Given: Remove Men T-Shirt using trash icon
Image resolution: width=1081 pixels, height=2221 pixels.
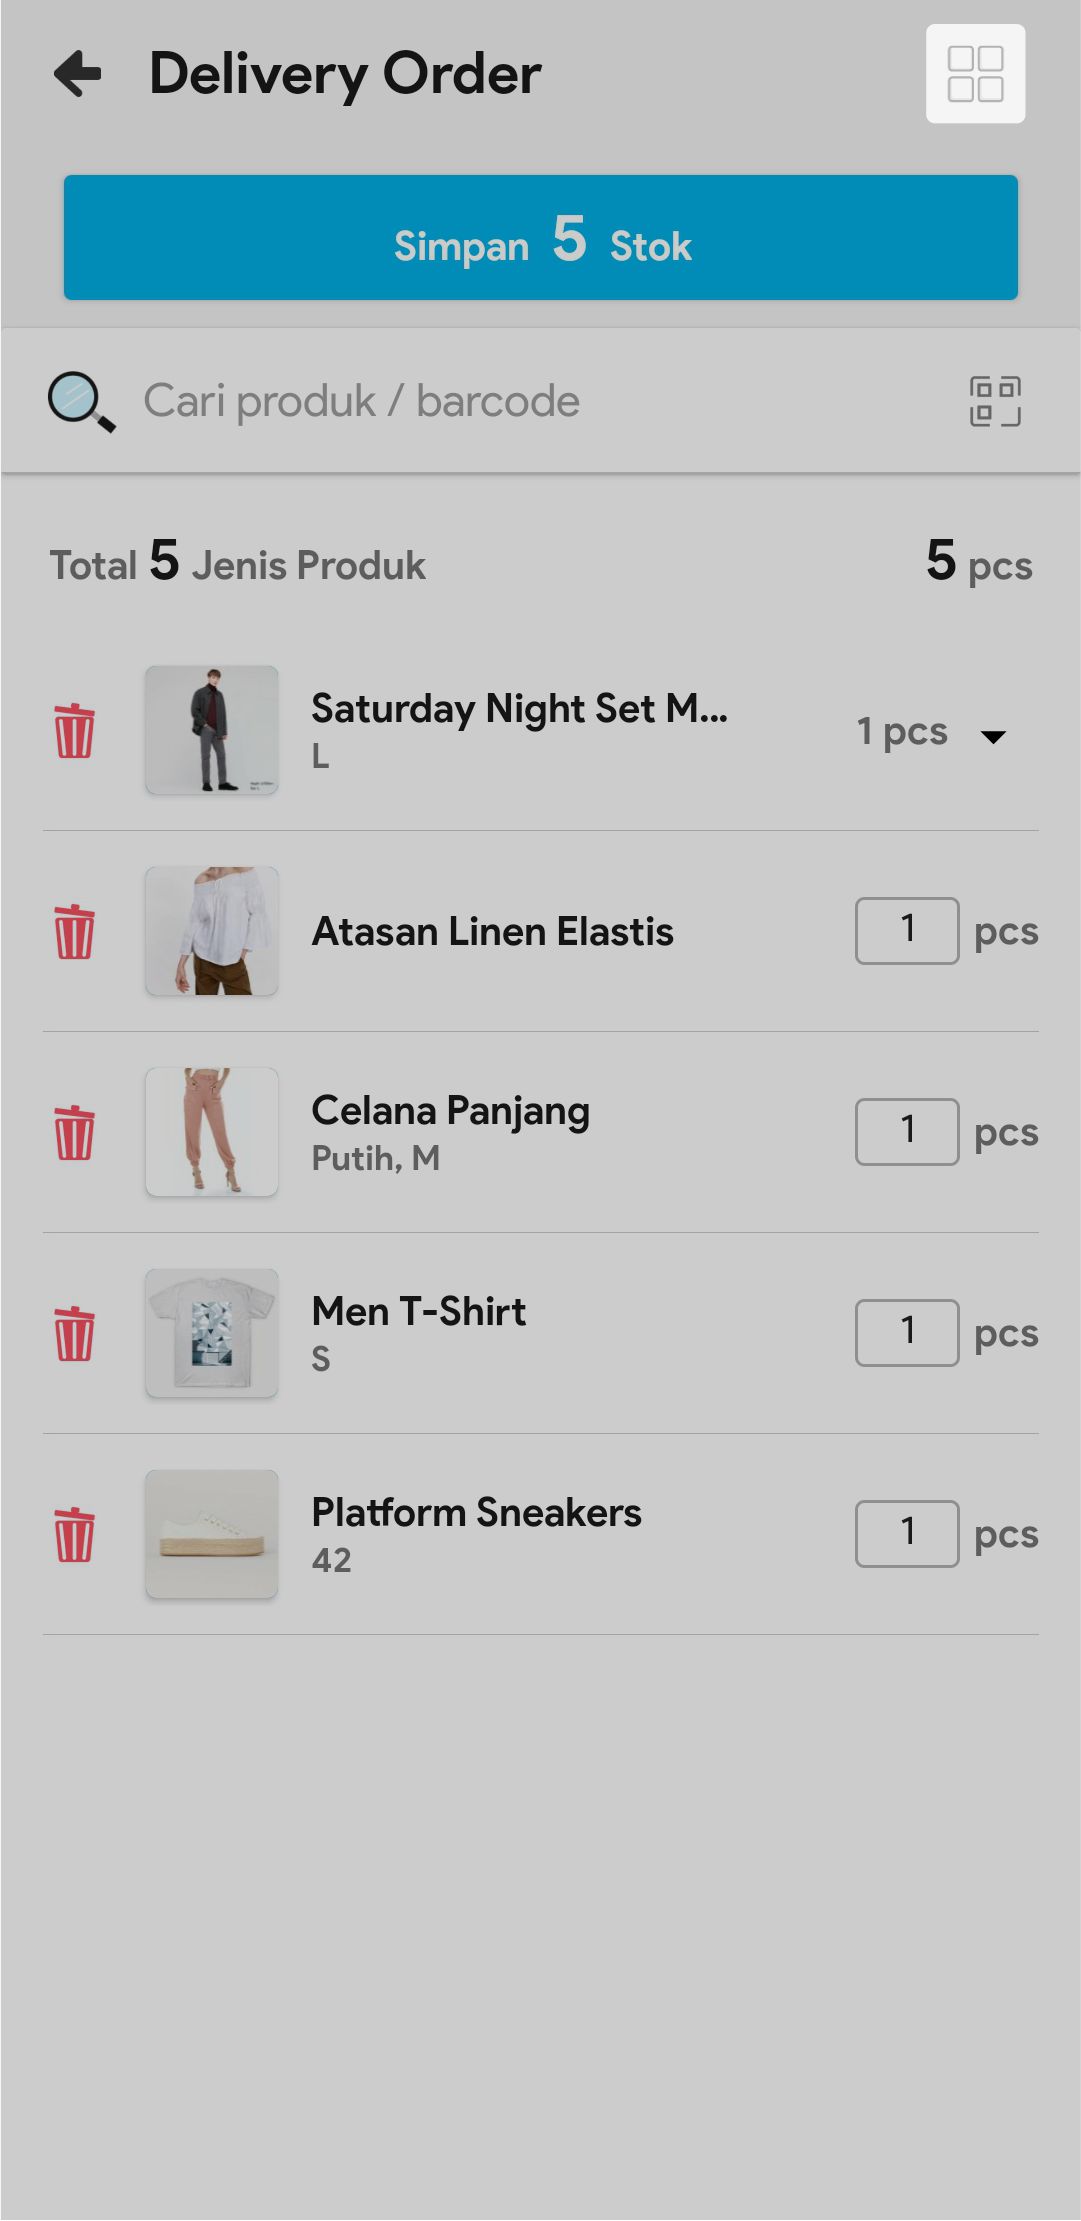Looking at the screenshot, I should click(74, 1334).
